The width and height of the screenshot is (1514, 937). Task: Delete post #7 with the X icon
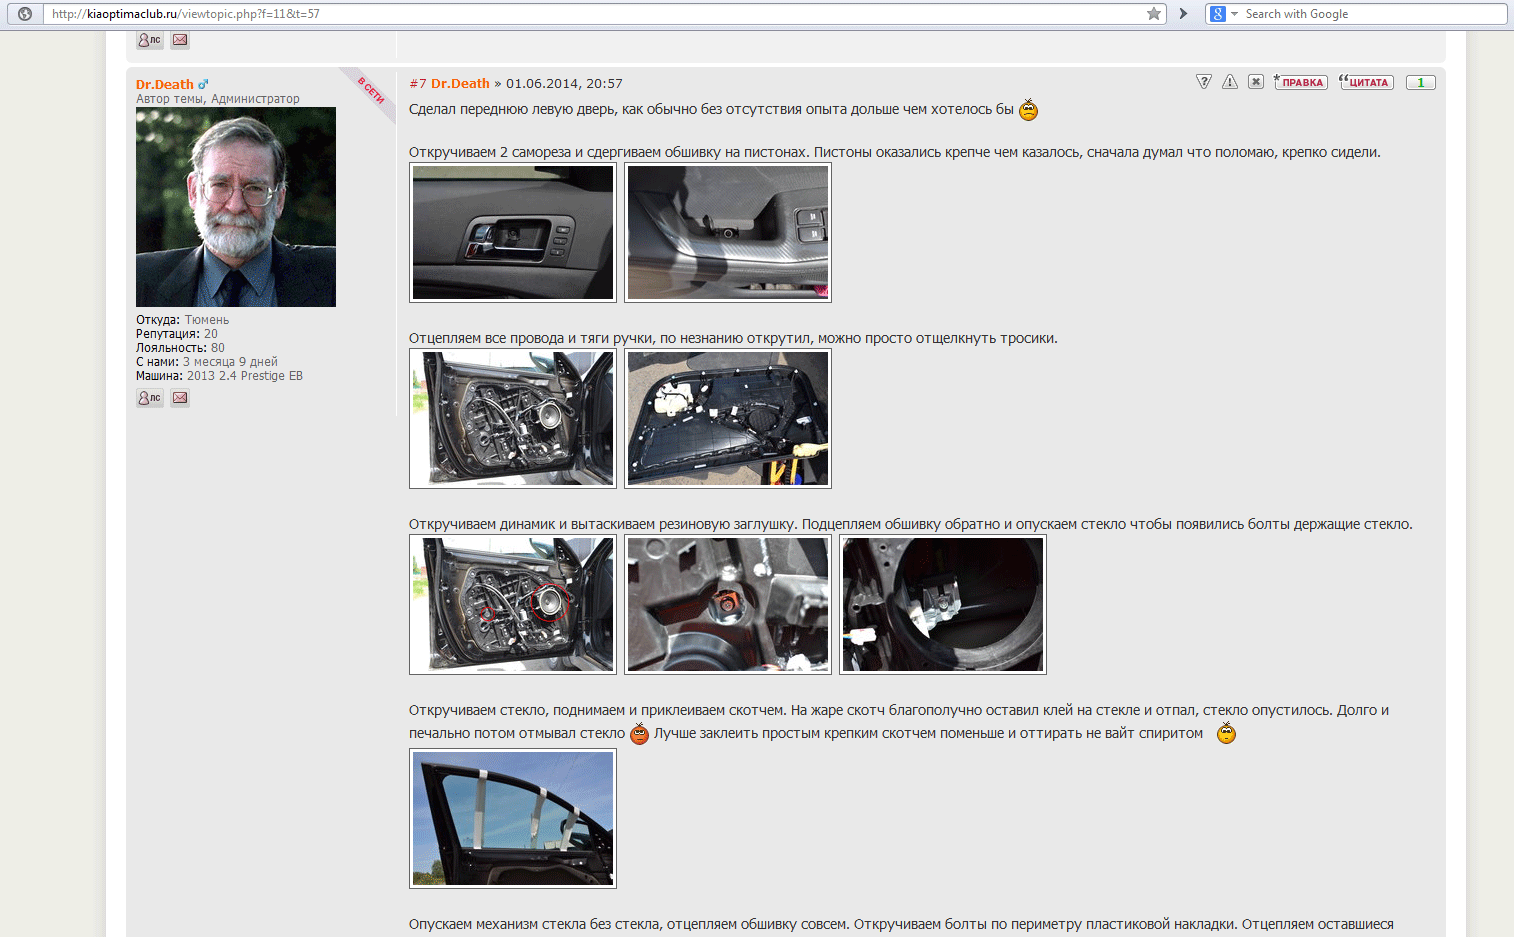[1256, 82]
